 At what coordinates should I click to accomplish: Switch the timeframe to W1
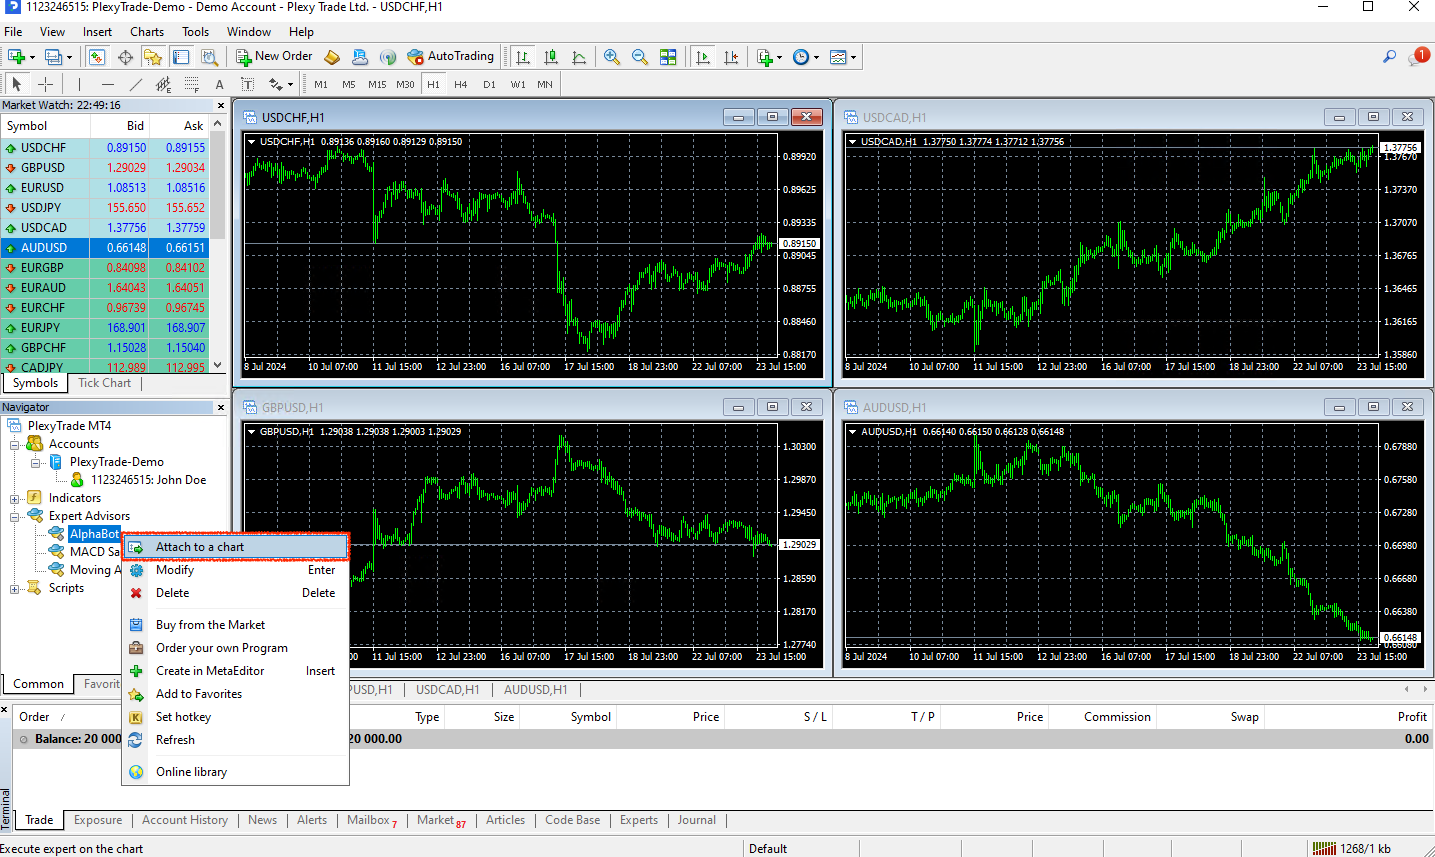518,84
